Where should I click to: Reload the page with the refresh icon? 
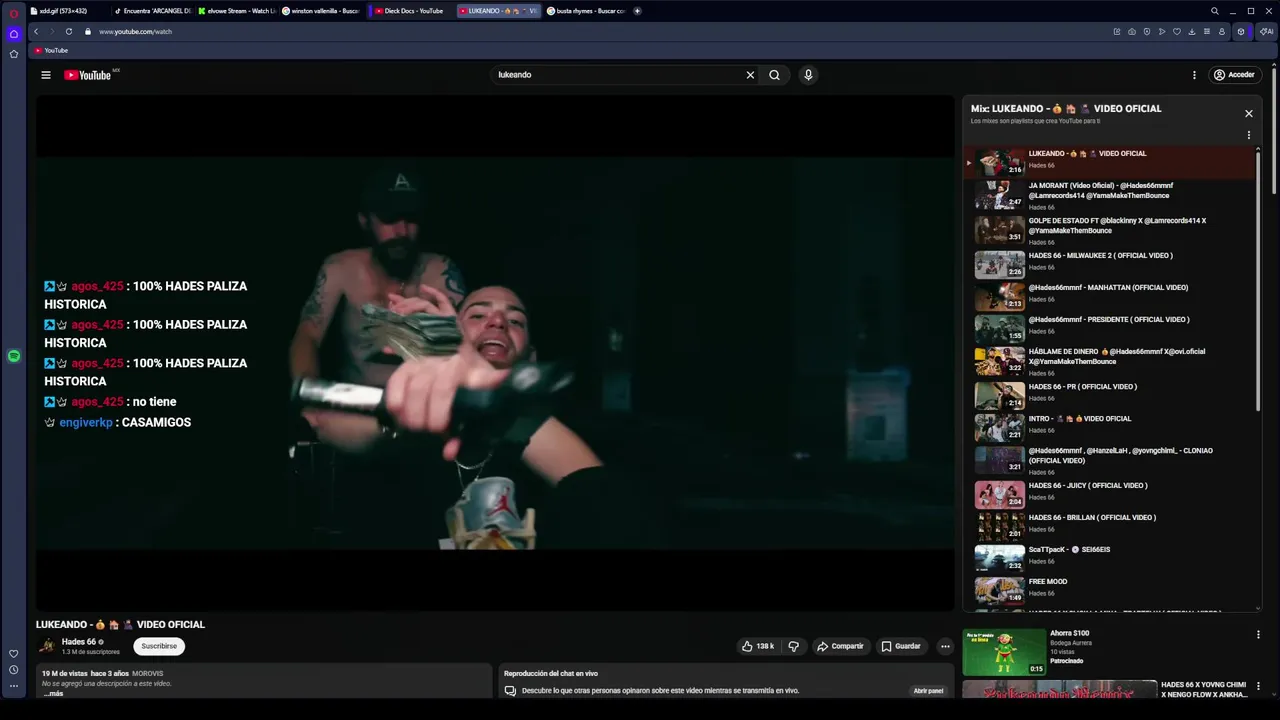coord(69,32)
